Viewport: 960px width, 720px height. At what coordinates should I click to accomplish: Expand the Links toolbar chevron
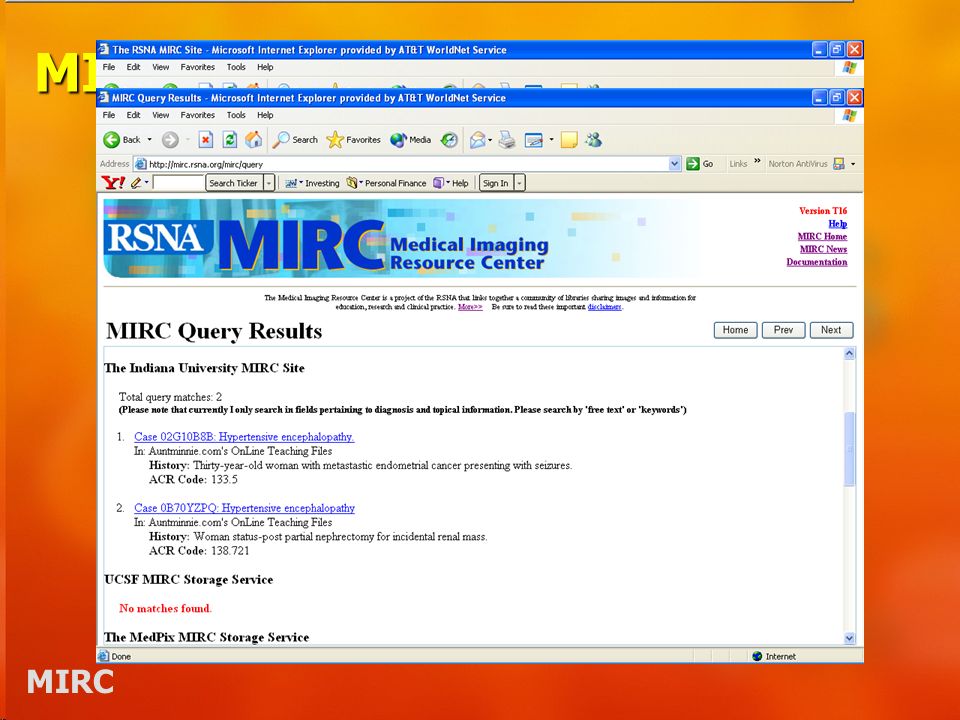tap(757, 162)
